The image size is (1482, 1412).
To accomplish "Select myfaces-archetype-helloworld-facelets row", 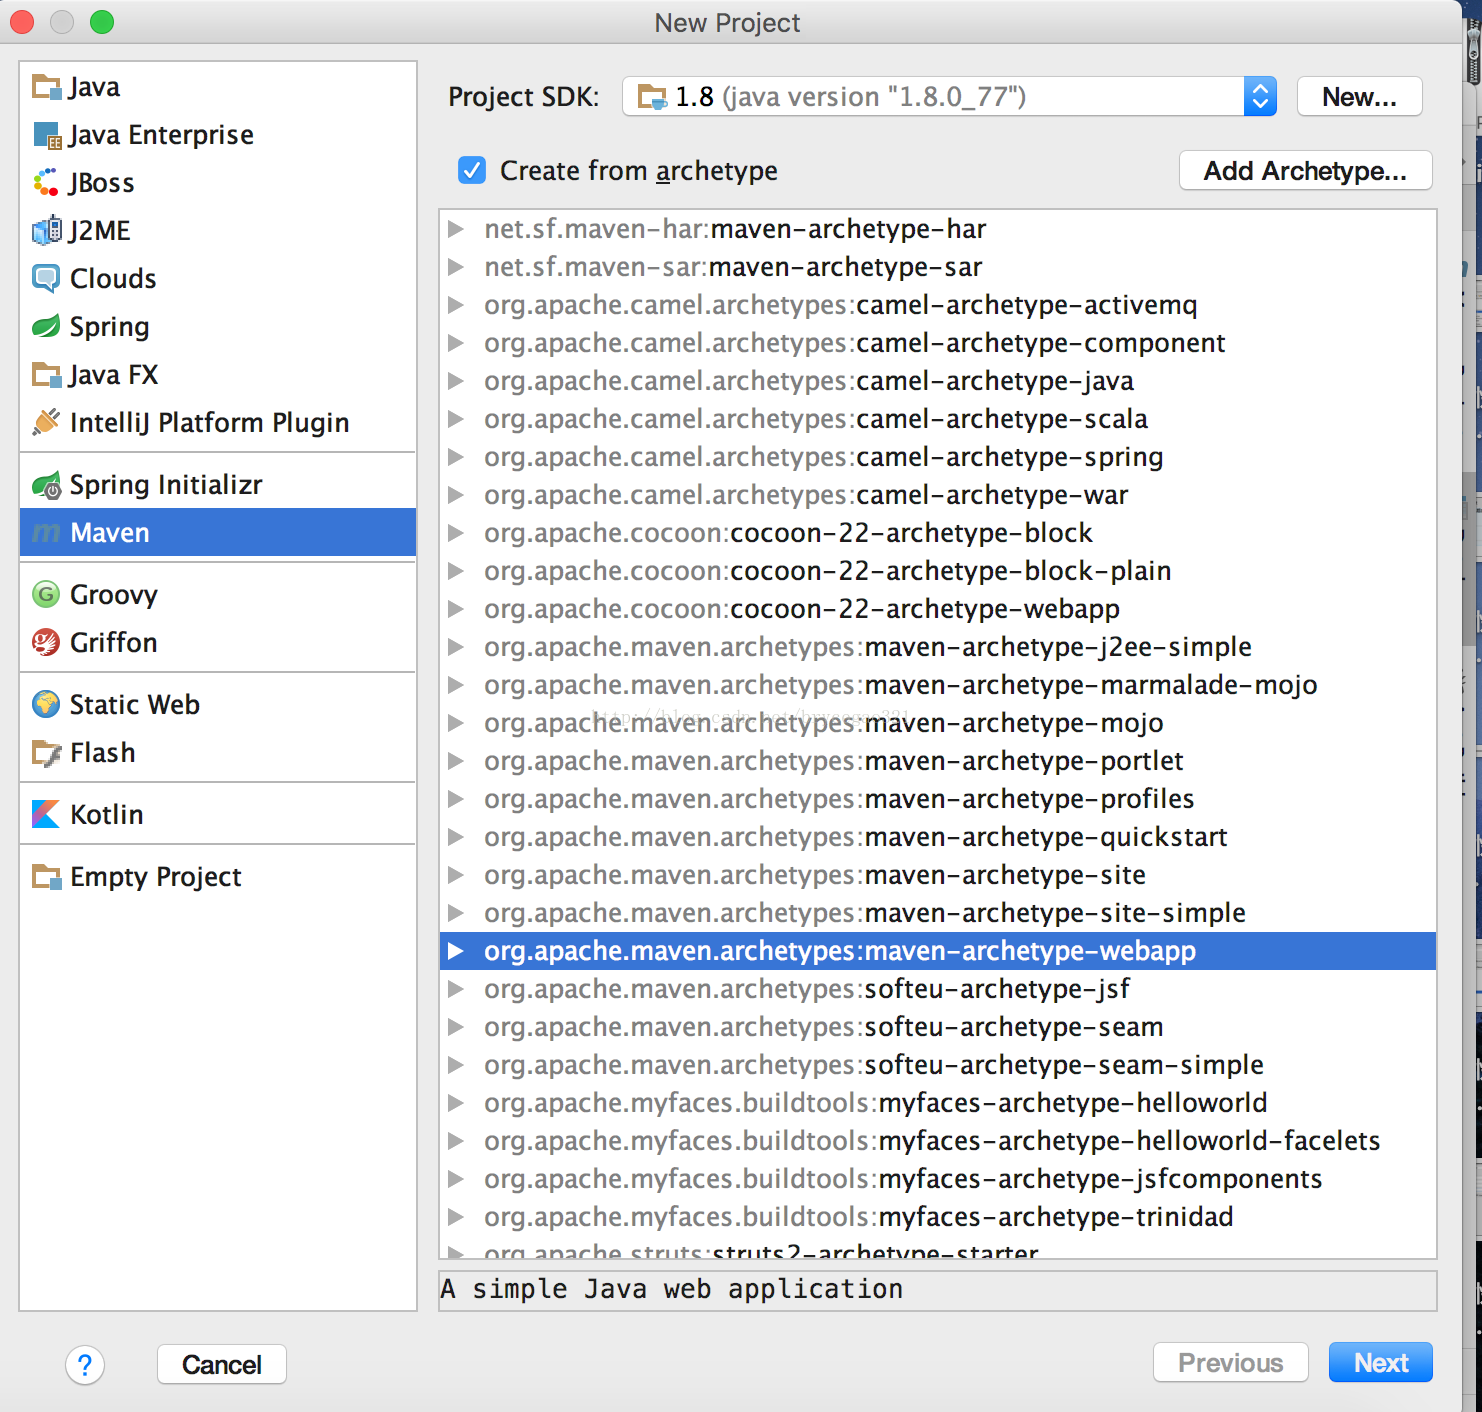I will (938, 1141).
